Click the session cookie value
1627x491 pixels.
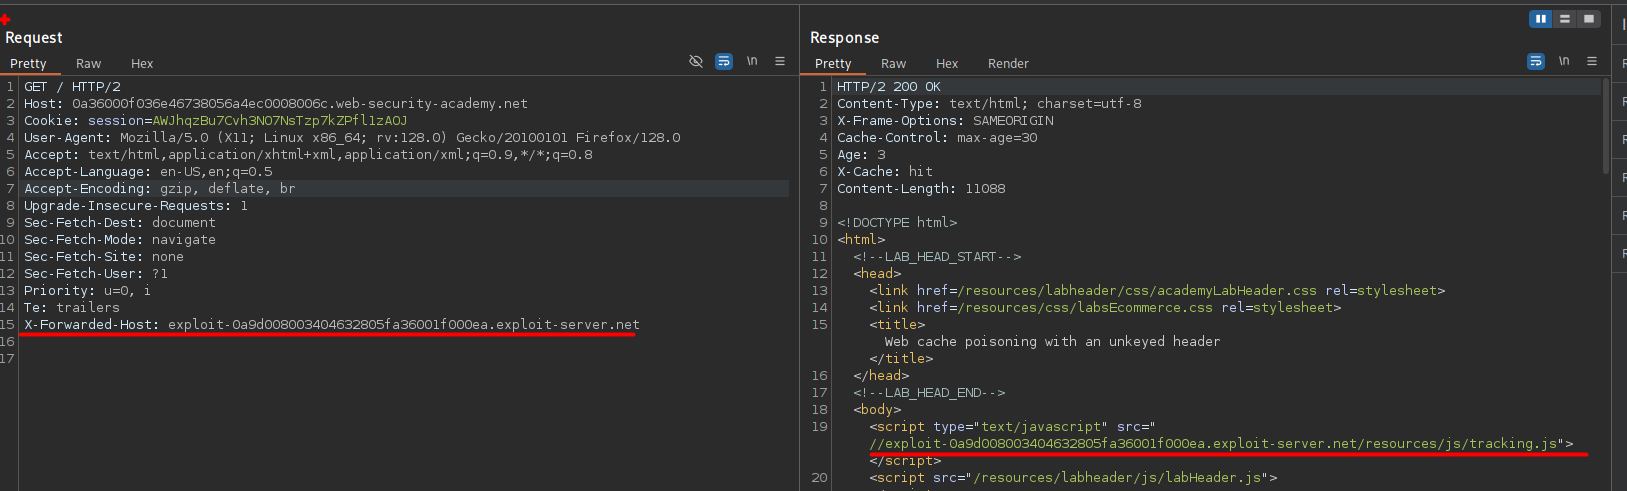(x=280, y=121)
